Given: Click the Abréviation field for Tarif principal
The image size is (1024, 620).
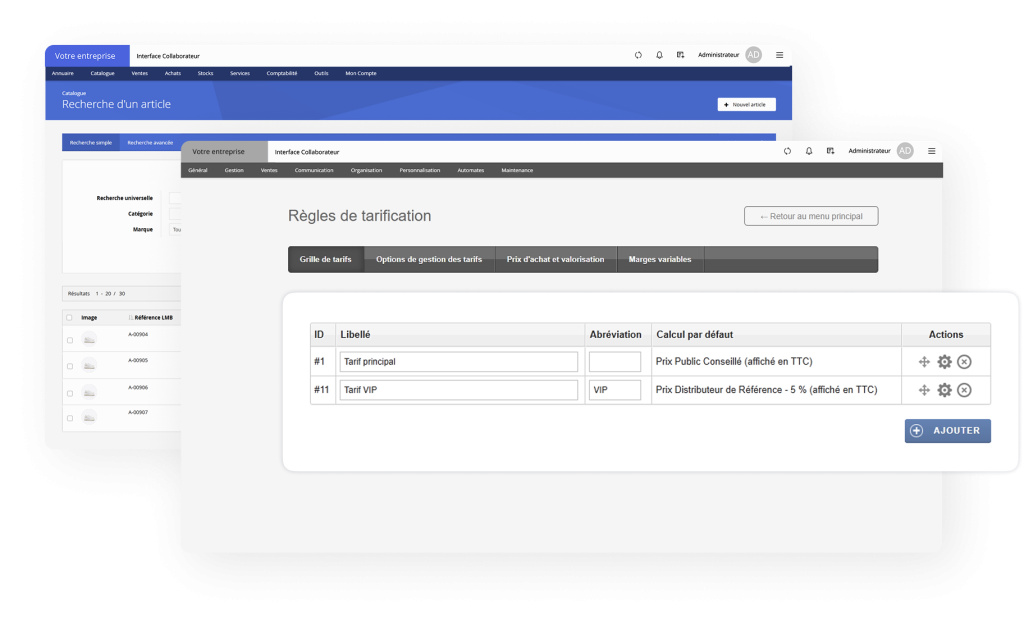Looking at the screenshot, I should [x=614, y=362].
